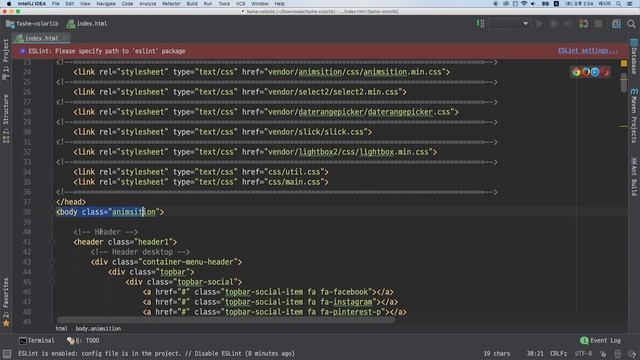Click the css/util.css href on line 34

294,172
